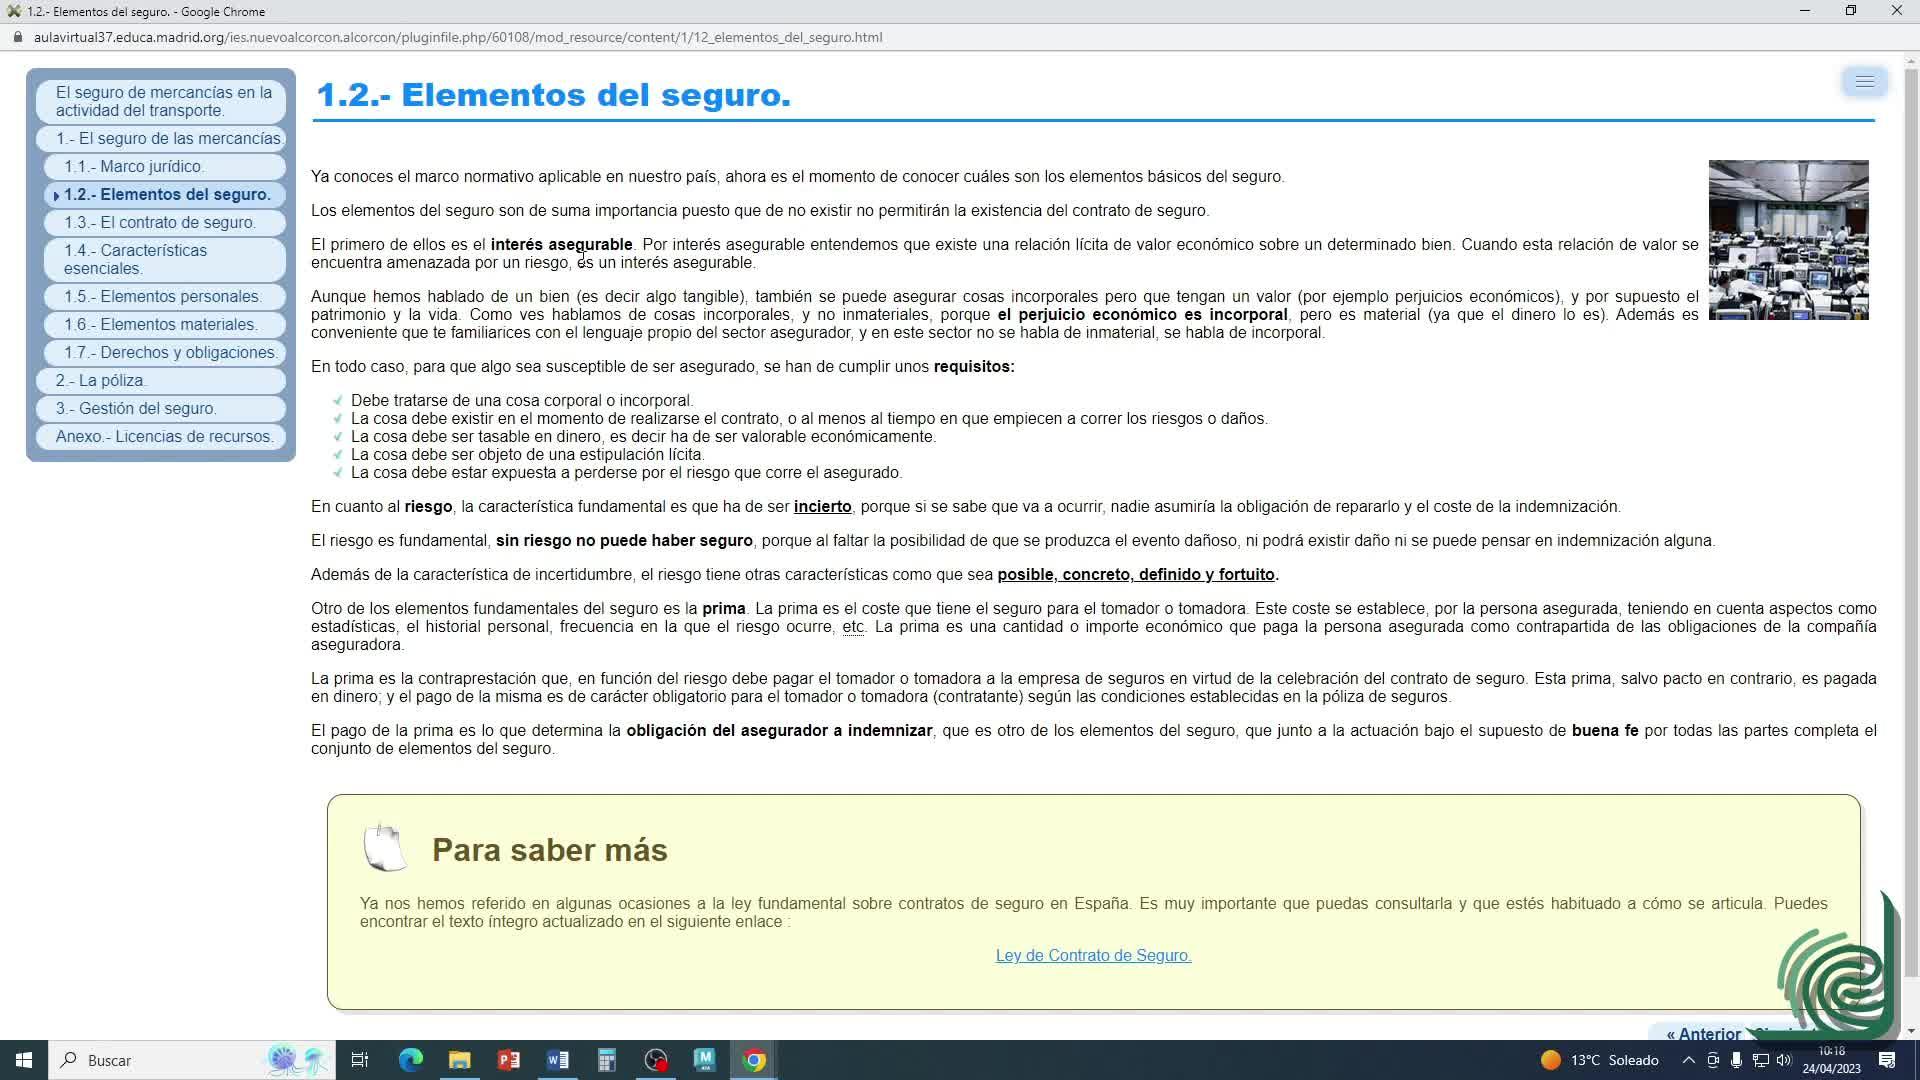Open the 'Ley de Contrato de Seguro' link
1920x1080 pixels.
pos(1093,955)
